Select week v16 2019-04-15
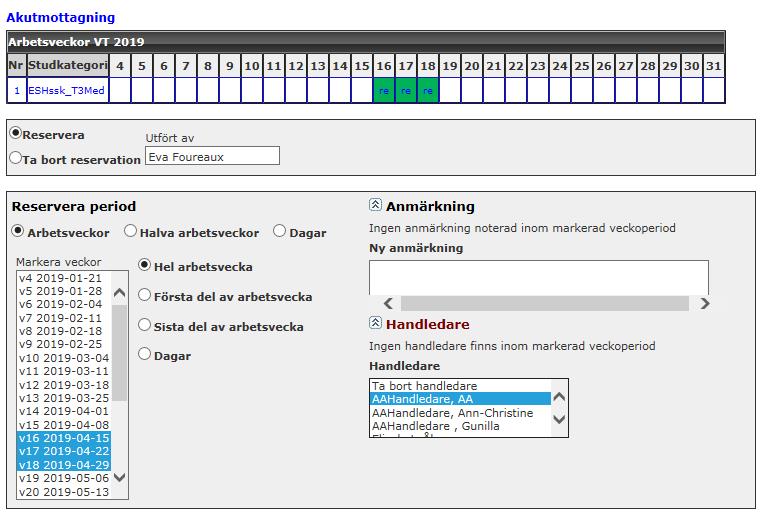This screenshot has width=762, height=512. (64, 438)
